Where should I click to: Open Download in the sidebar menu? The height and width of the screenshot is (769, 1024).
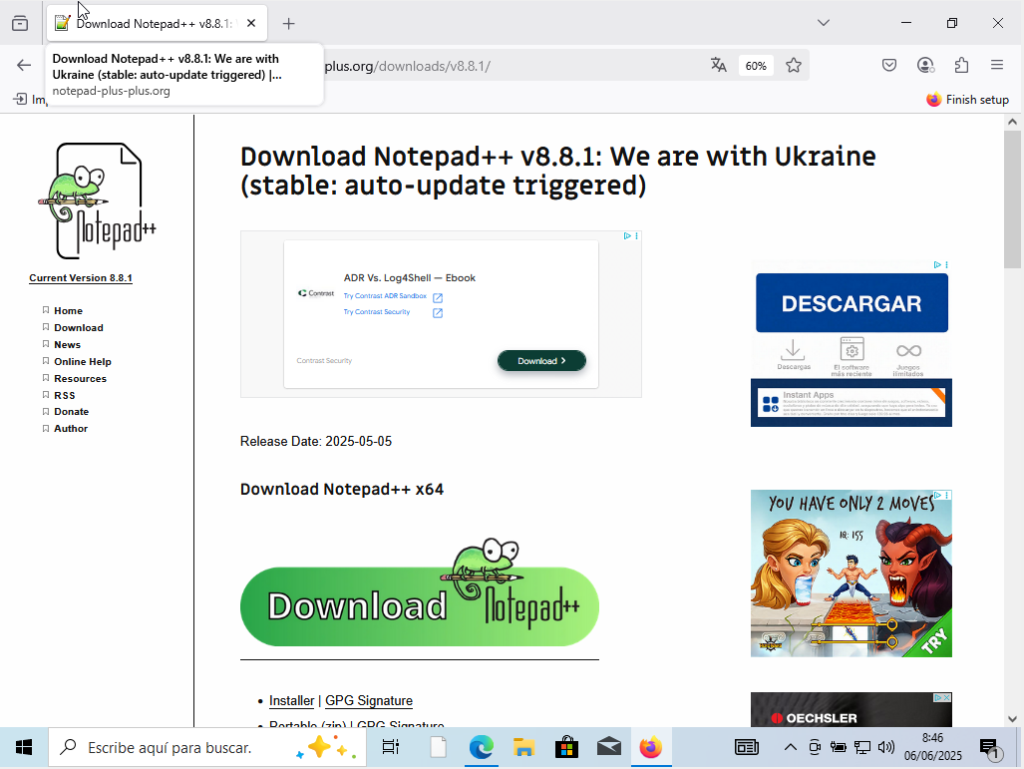point(78,328)
